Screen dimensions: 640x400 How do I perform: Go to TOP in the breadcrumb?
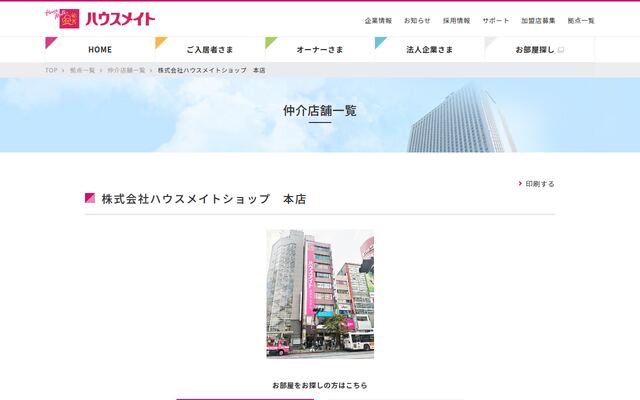tap(51, 70)
